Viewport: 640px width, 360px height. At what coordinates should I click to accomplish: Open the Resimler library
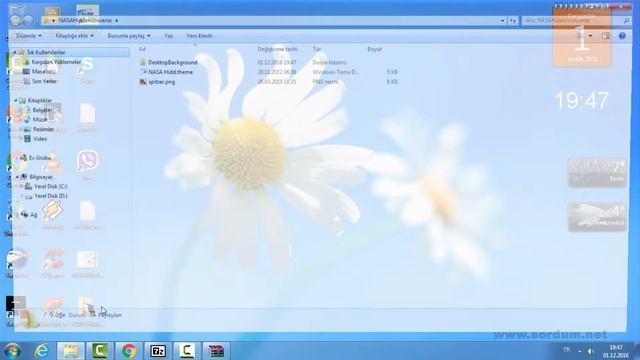pyautogui.click(x=43, y=129)
